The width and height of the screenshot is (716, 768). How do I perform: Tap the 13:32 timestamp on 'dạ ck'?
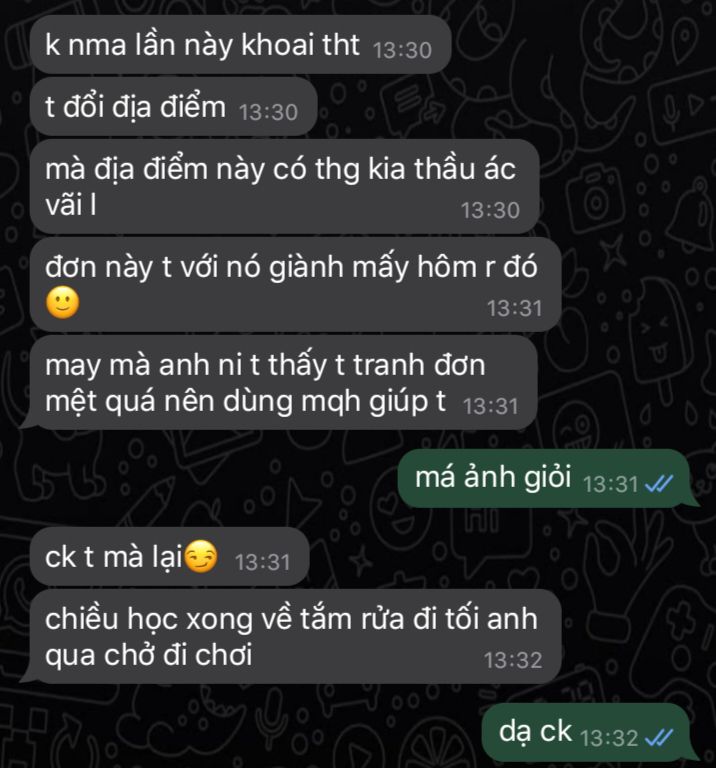click(x=609, y=738)
